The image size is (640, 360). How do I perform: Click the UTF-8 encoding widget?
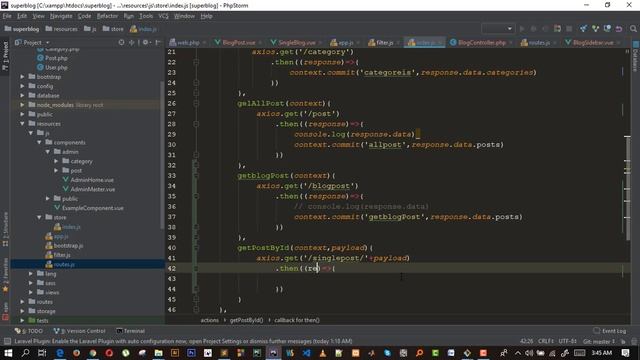point(567,341)
